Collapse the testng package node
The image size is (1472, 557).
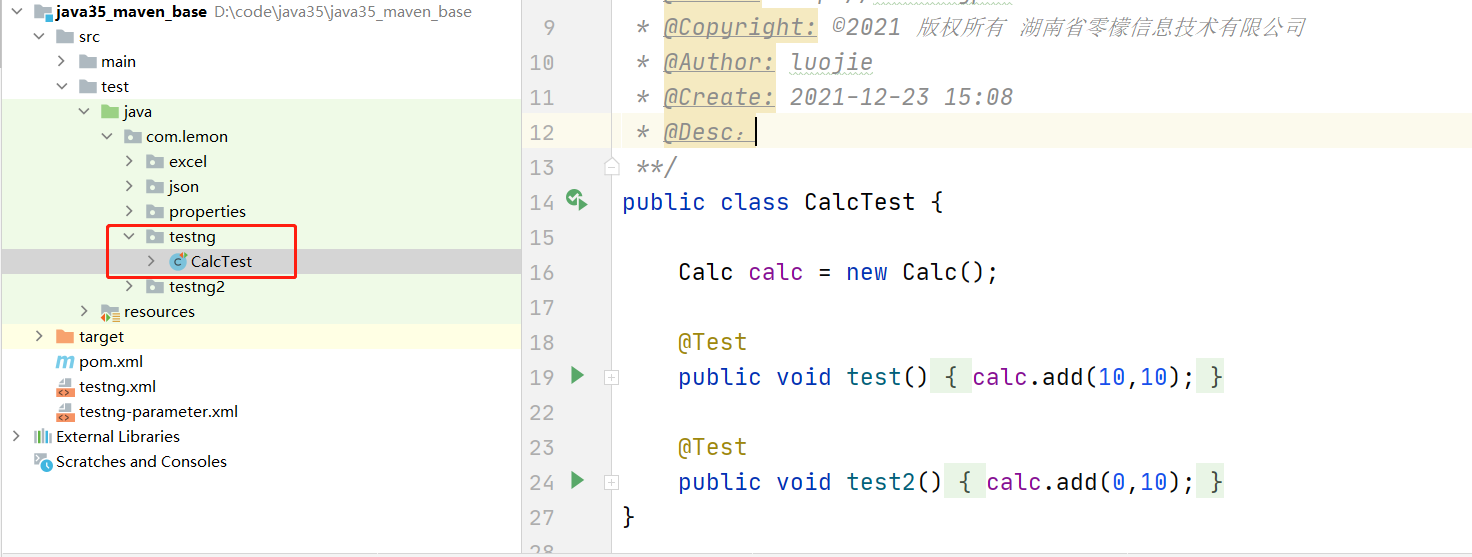129,237
